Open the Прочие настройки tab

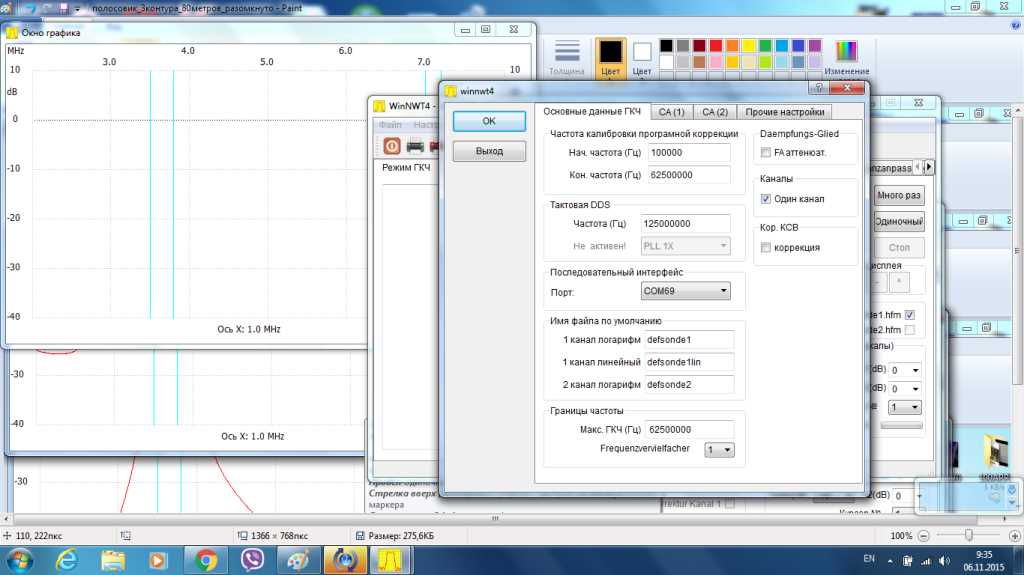click(x=785, y=112)
